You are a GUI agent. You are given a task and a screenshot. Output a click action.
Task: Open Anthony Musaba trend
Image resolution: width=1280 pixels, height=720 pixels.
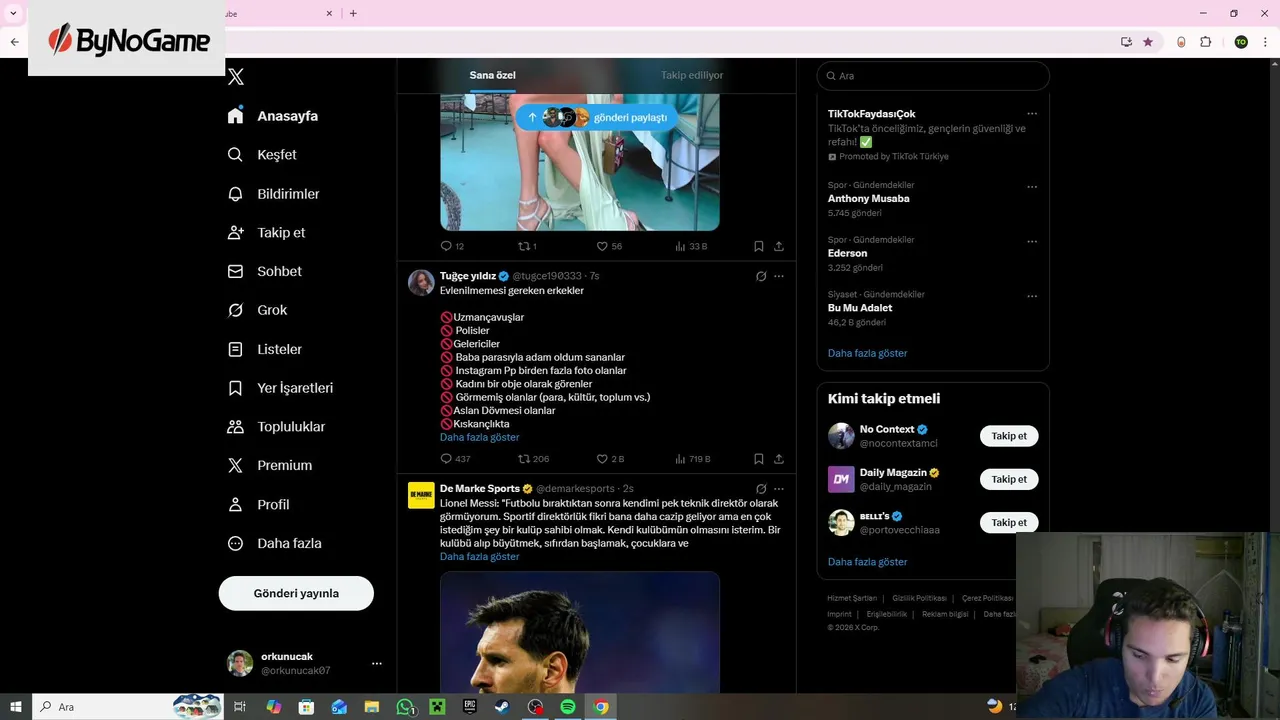(x=868, y=199)
